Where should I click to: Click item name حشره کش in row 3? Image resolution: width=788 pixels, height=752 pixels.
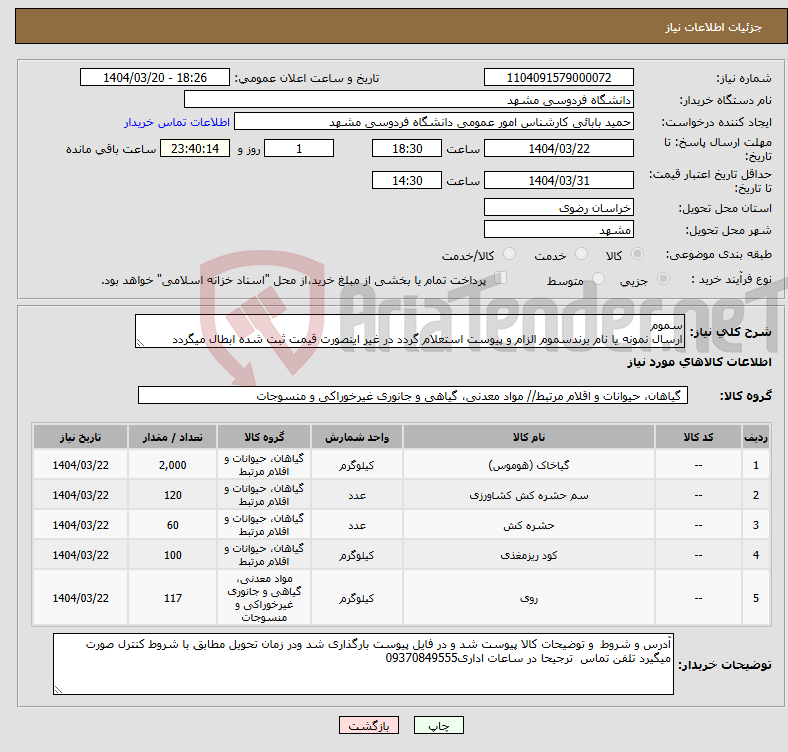click(x=529, y=525)
